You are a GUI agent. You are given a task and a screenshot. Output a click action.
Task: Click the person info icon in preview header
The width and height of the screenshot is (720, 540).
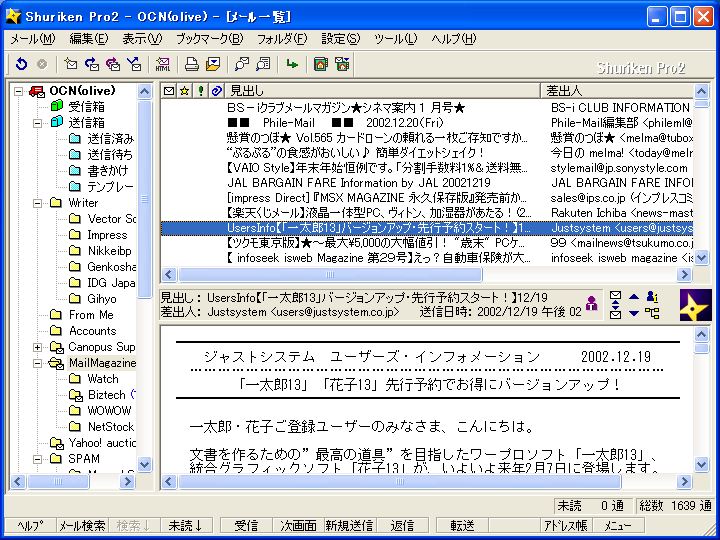pyautogui.click(x=652, y=297)
